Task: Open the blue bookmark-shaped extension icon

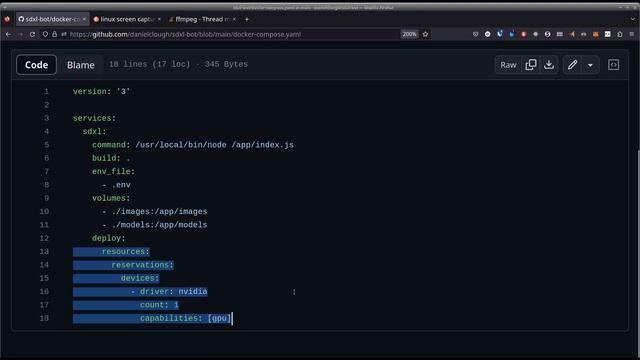Action: pos(511,34)
